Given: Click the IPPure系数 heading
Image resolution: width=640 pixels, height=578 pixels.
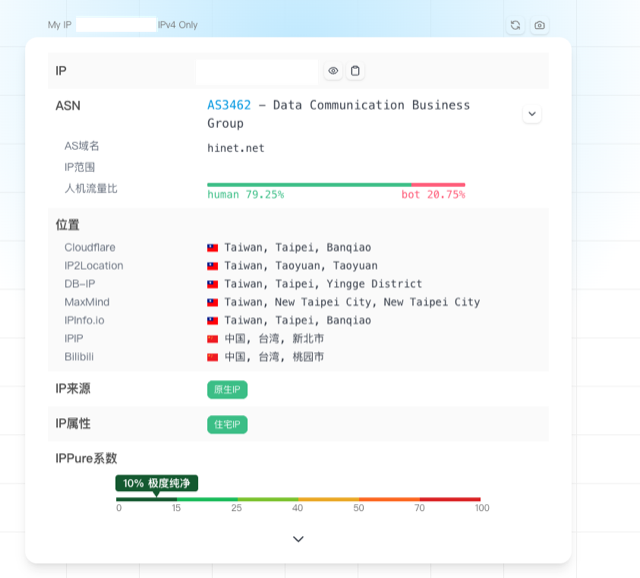Looking at the screenshot, I should (x=86, y=458).
